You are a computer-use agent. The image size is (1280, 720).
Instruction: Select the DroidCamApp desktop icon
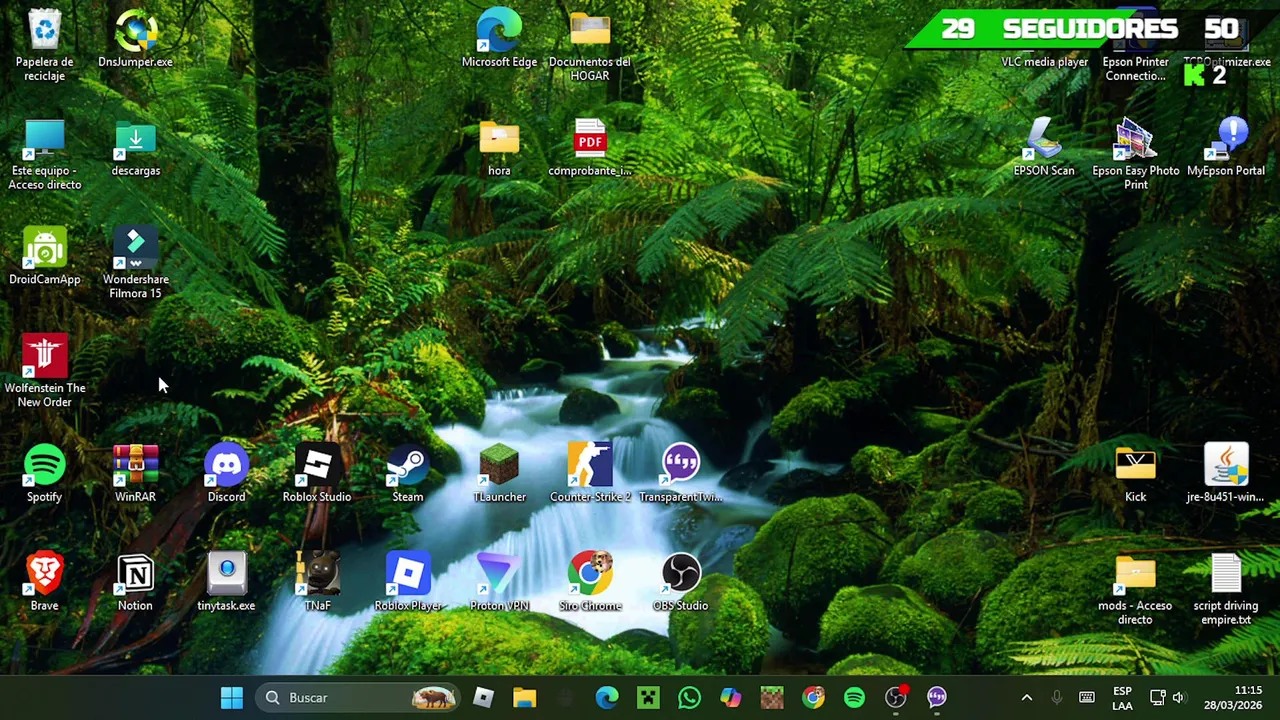tap(45, 258)
